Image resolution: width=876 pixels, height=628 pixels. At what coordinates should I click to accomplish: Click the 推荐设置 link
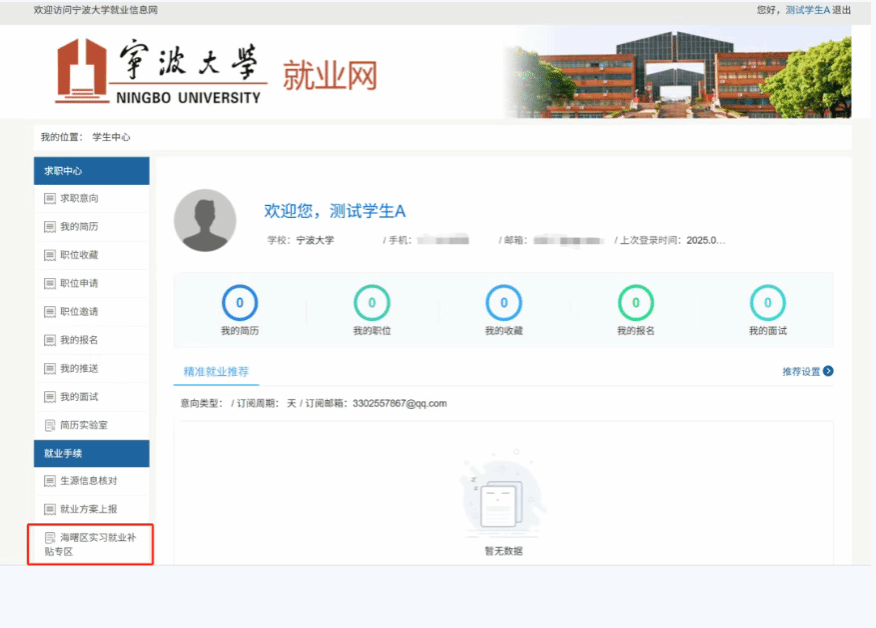point(801,371)
